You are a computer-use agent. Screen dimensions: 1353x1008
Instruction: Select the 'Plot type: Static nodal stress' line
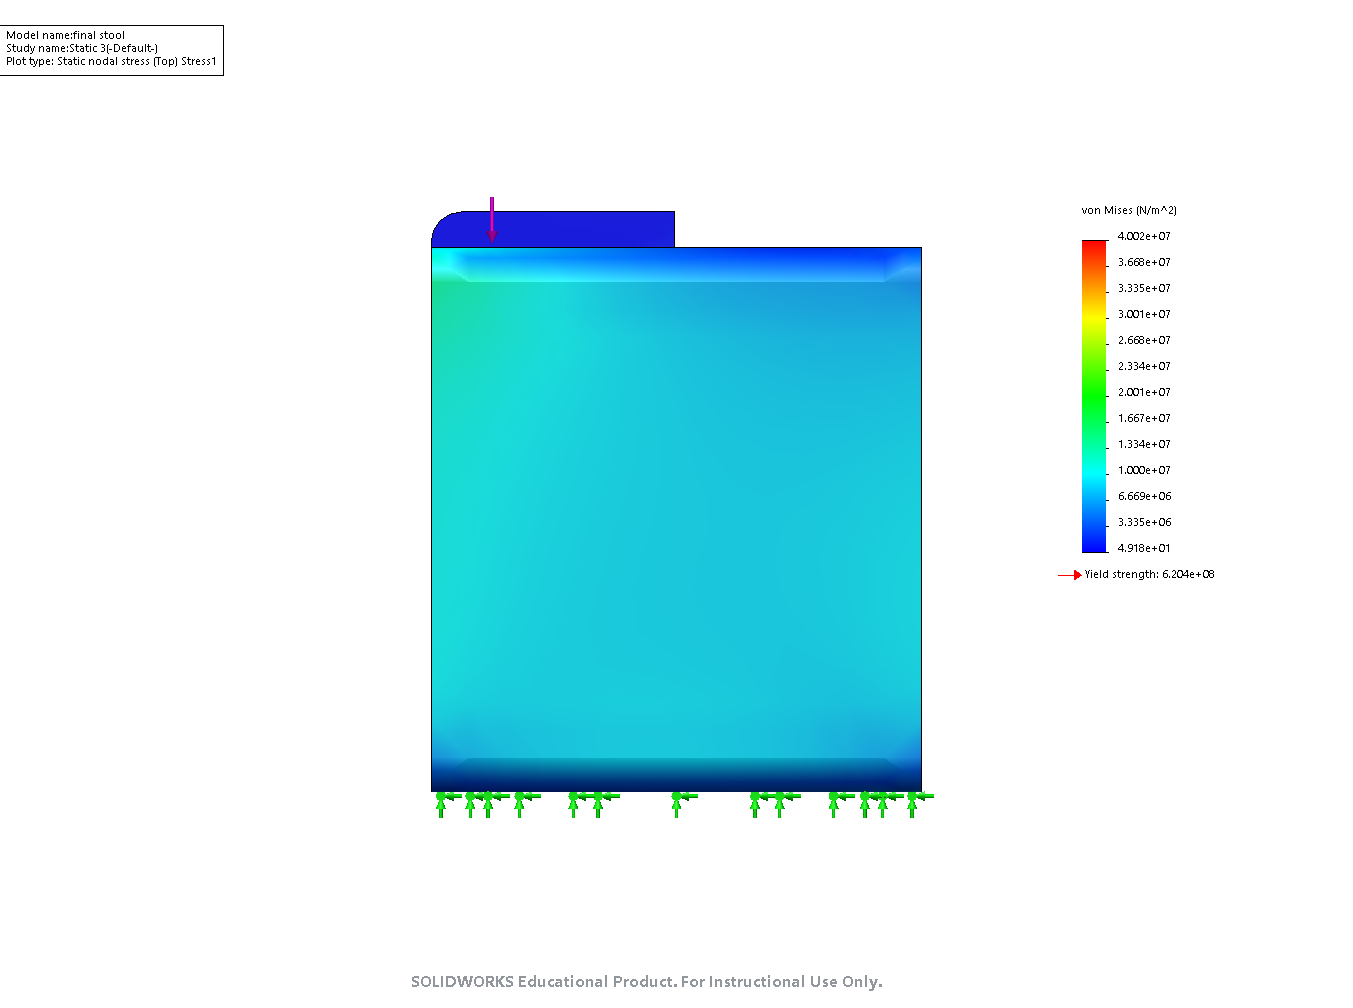coord(111,61)
